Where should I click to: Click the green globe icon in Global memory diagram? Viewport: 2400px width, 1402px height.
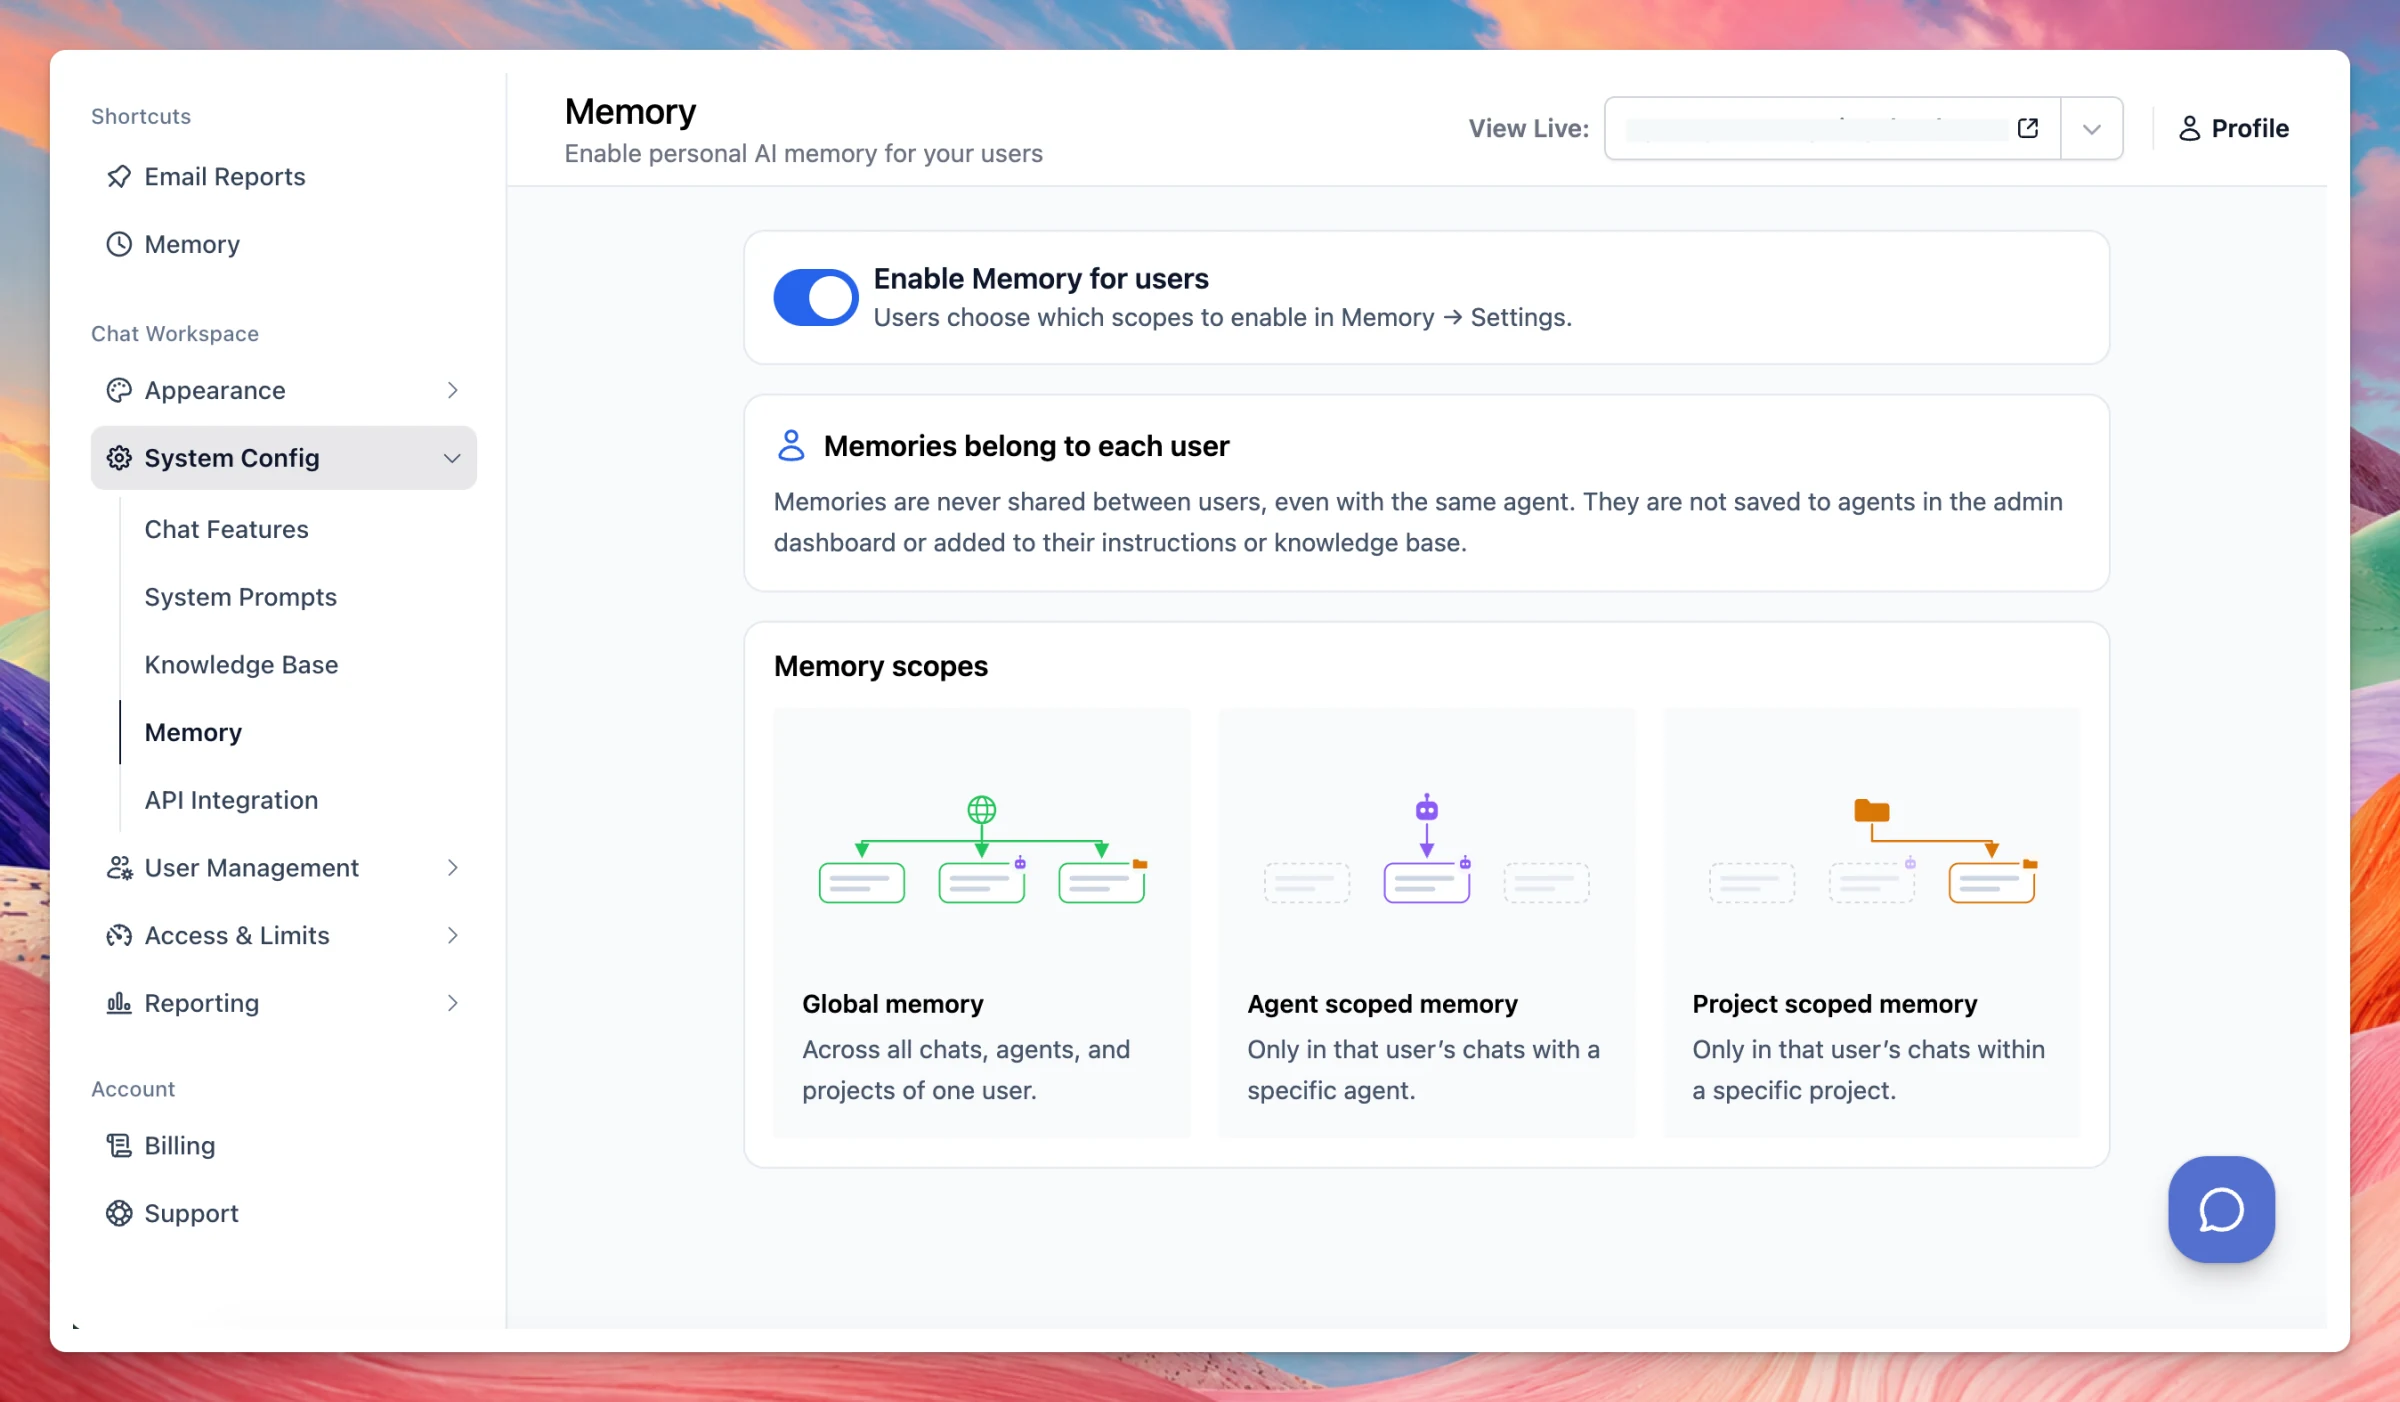click(982, 809)
